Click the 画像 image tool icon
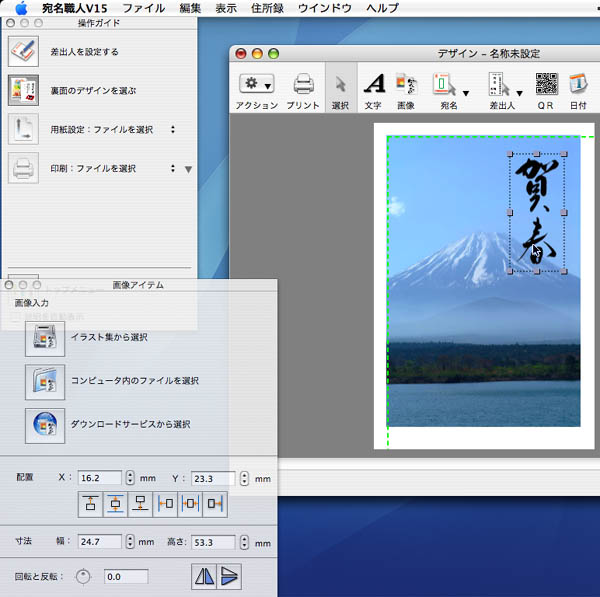This screenshot has width=600, height=597. (x=405, y=85)
